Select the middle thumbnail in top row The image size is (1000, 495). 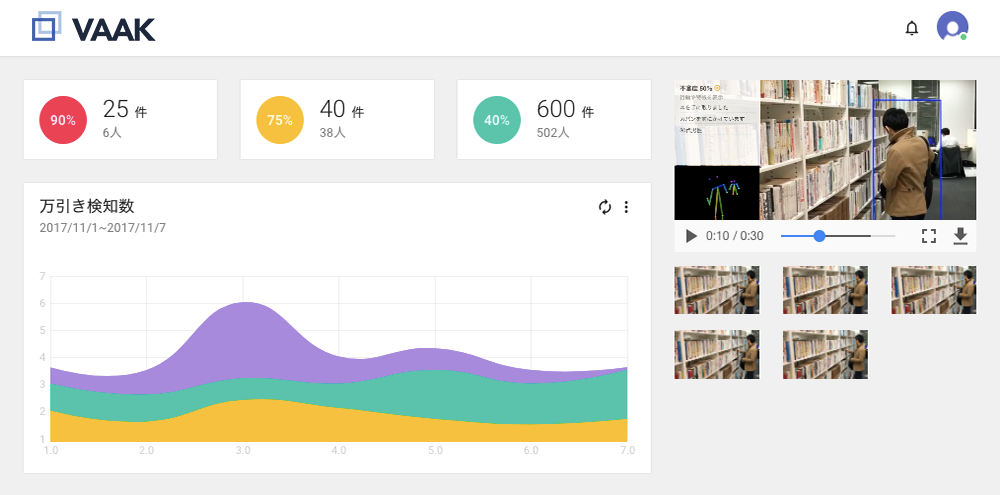click(825, 290)
